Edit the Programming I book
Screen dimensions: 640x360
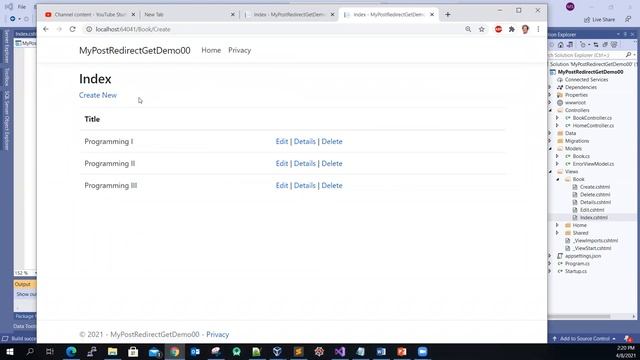coord(282,141)
